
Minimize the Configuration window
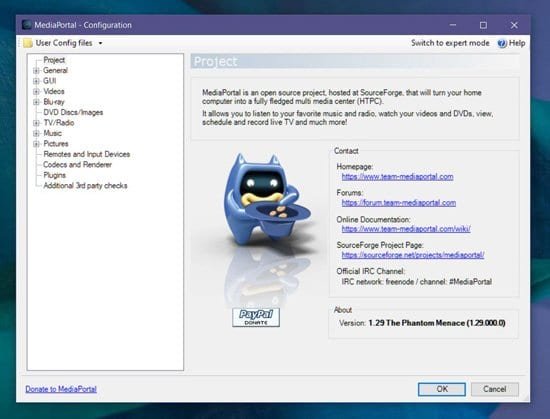tap(453, 25)
